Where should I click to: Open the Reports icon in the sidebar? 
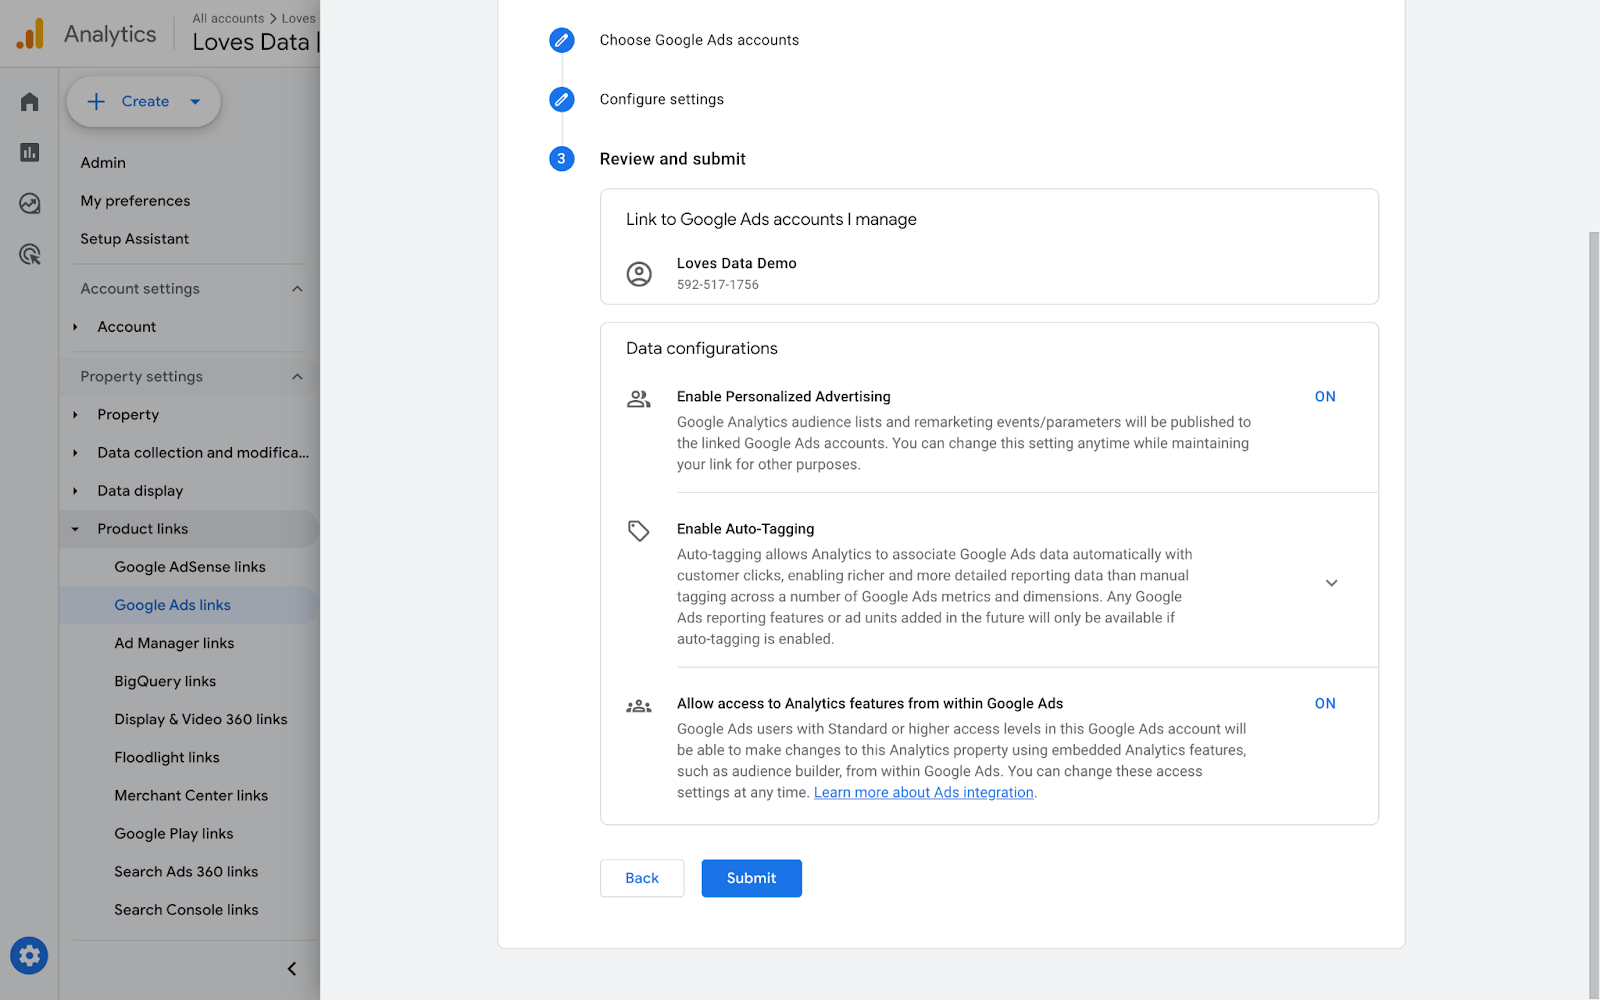pos(28,152)
